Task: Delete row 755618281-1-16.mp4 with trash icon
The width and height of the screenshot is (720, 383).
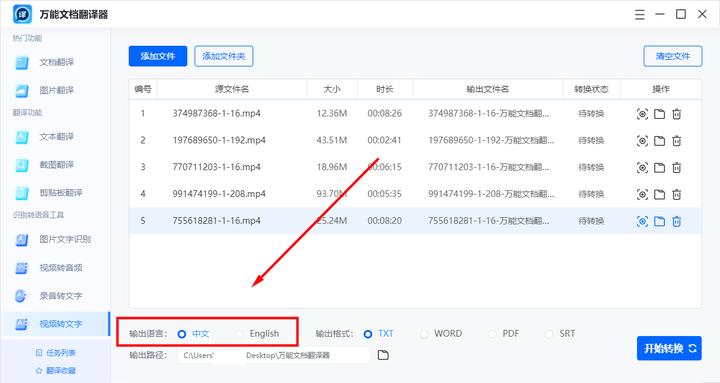Action: [676, 221]
